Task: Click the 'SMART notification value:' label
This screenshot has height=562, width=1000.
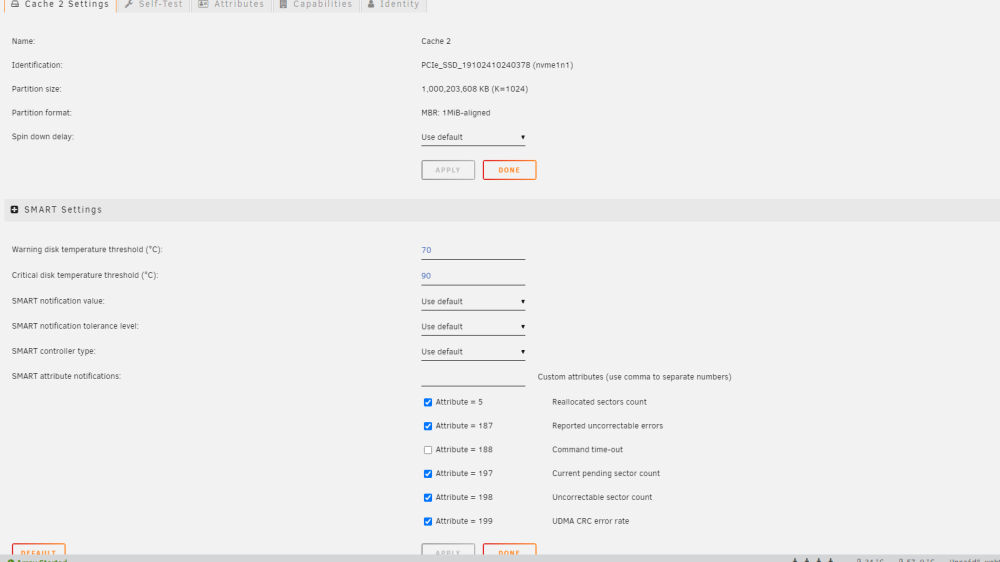Action: [x=58, y=300]
